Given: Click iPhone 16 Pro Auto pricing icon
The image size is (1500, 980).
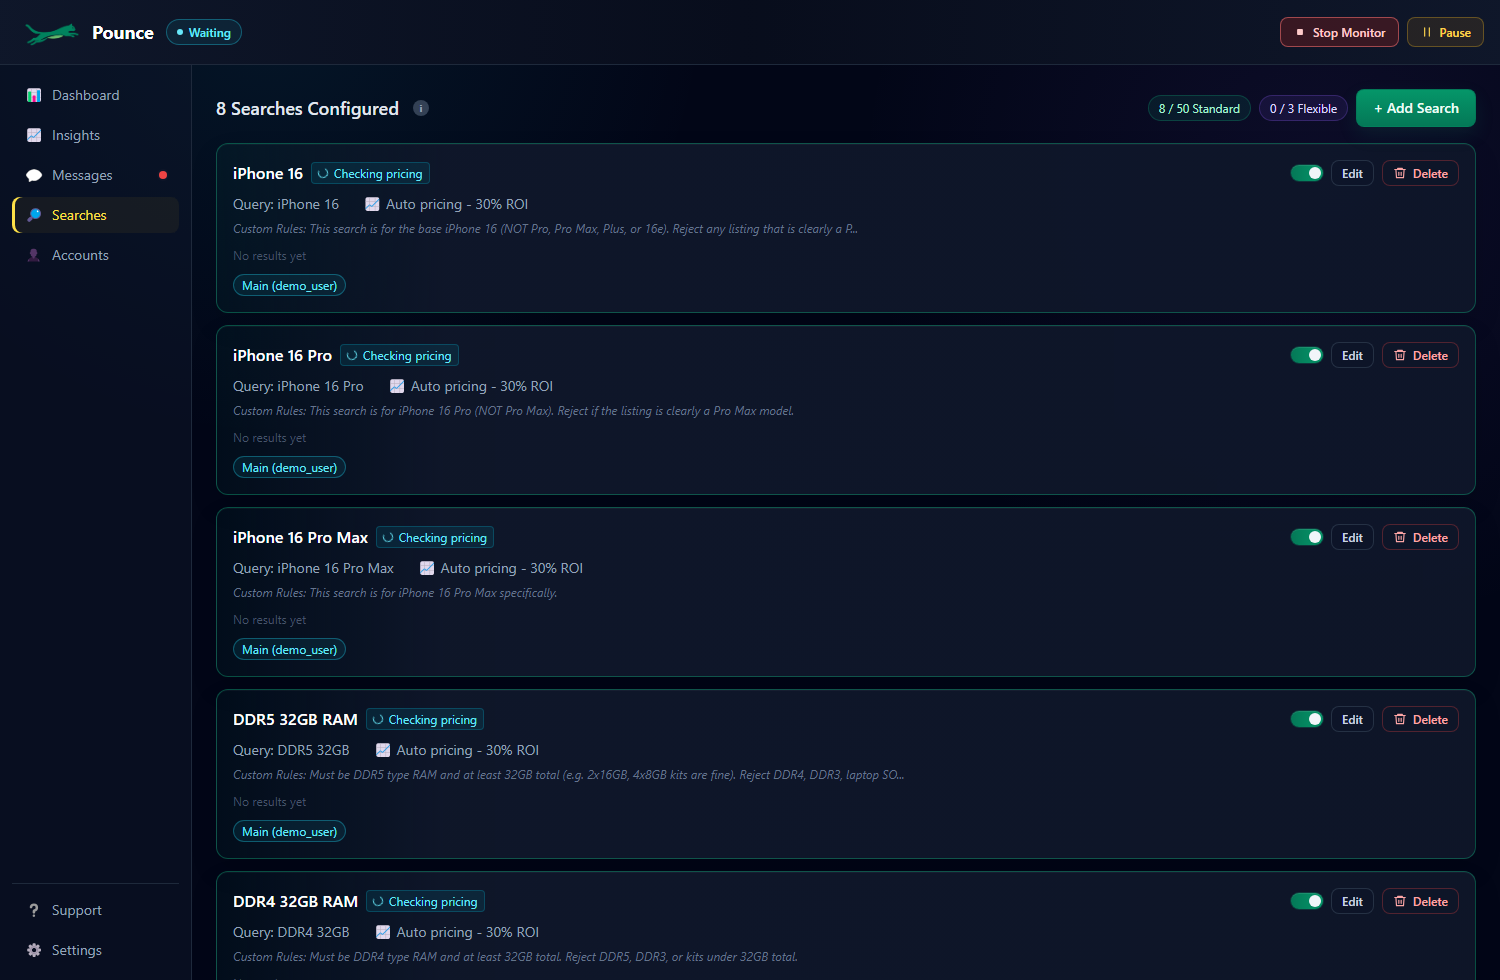Looking at the screenshot, I should [397, 386].
